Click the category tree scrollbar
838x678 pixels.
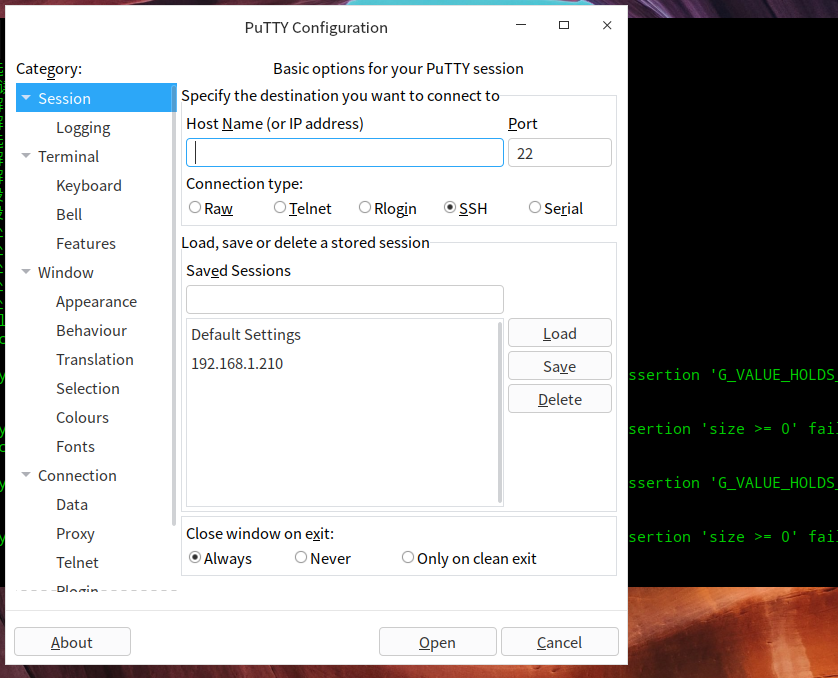[174, 305]
